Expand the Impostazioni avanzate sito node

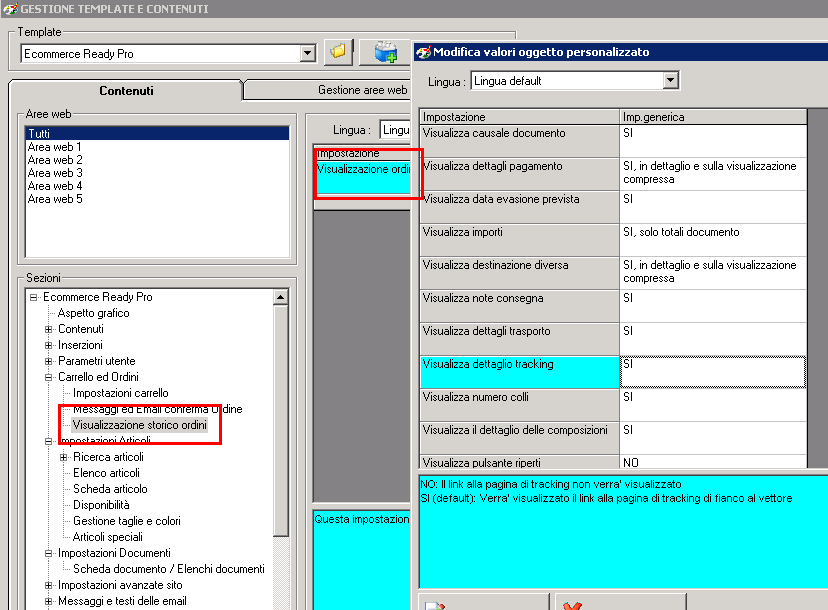coord(49,585)
